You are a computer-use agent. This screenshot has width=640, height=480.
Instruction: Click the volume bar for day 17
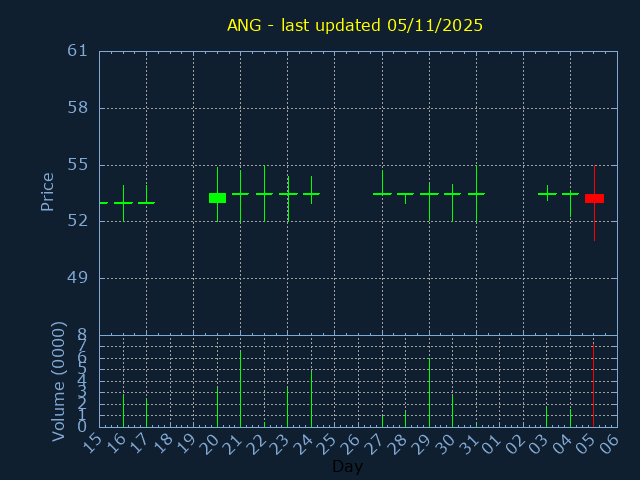pyautogui.click(x=146, y=413)
